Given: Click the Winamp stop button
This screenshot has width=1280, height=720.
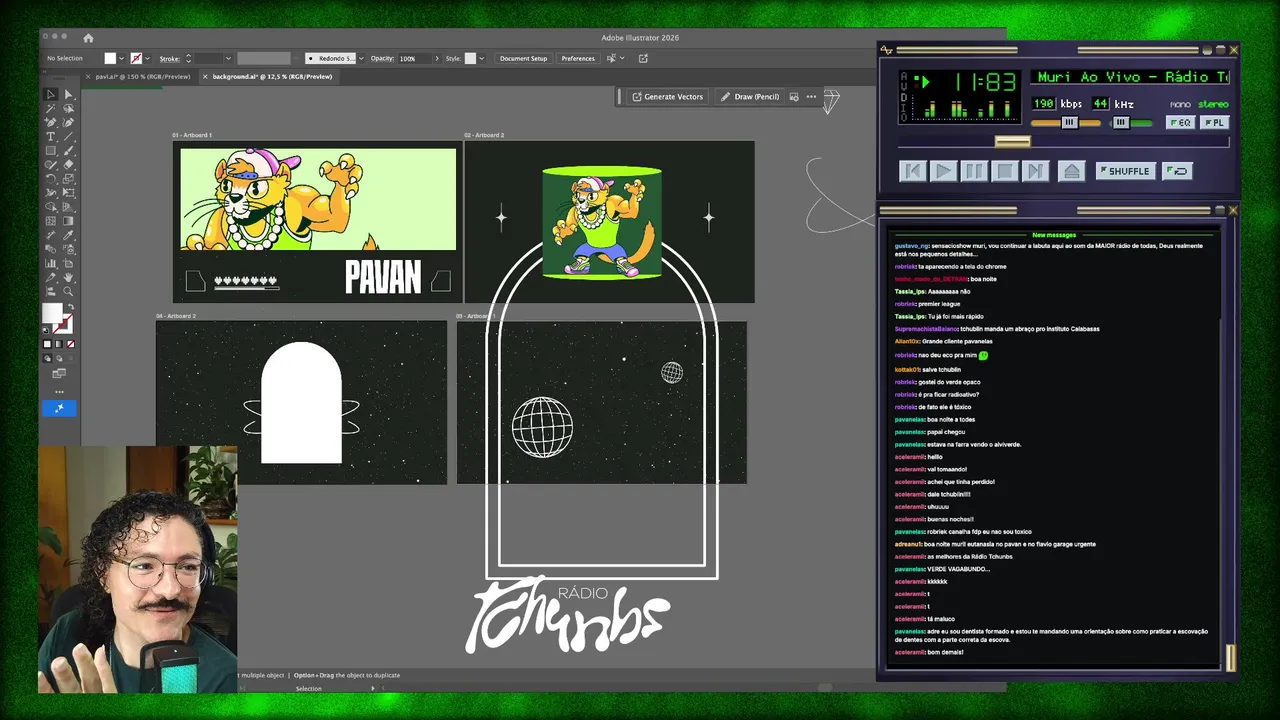Looking at the screenshot, I should (1005, 171).
